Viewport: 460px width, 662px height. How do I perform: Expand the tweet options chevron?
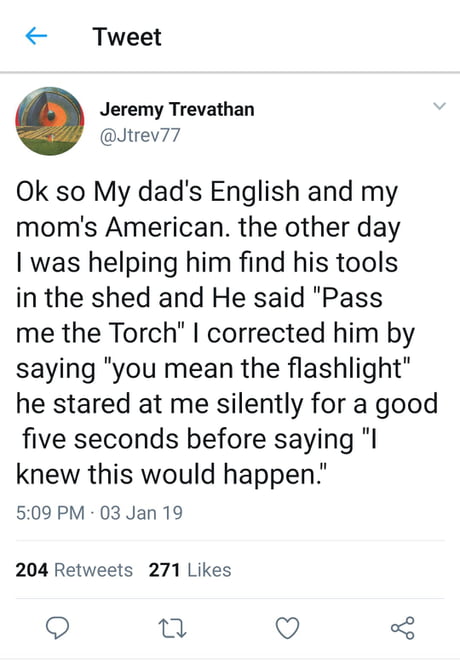[x=440, y=106]
